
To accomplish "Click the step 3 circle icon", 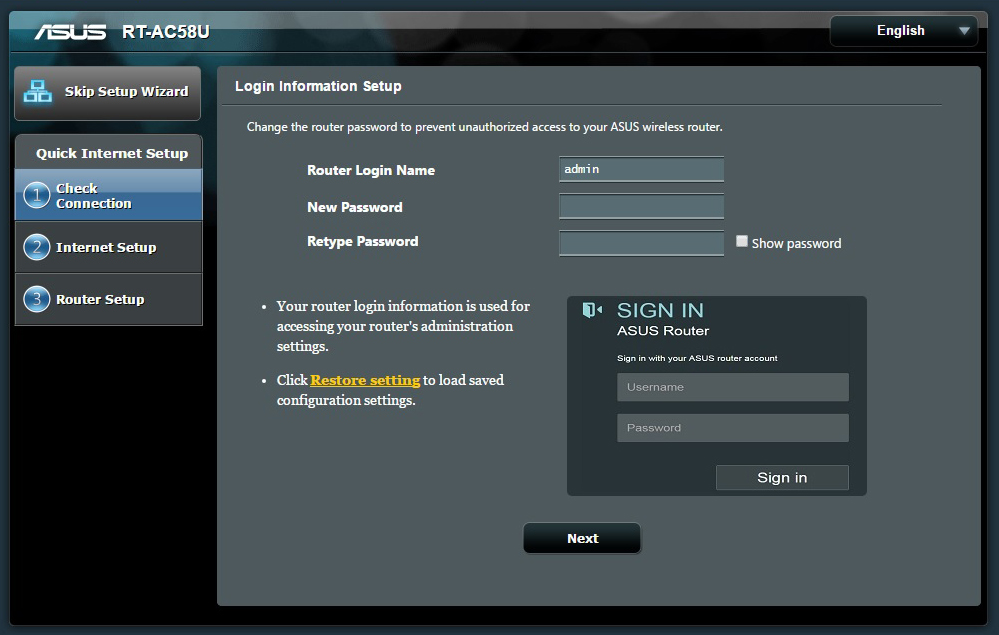I will click(37, 299).
